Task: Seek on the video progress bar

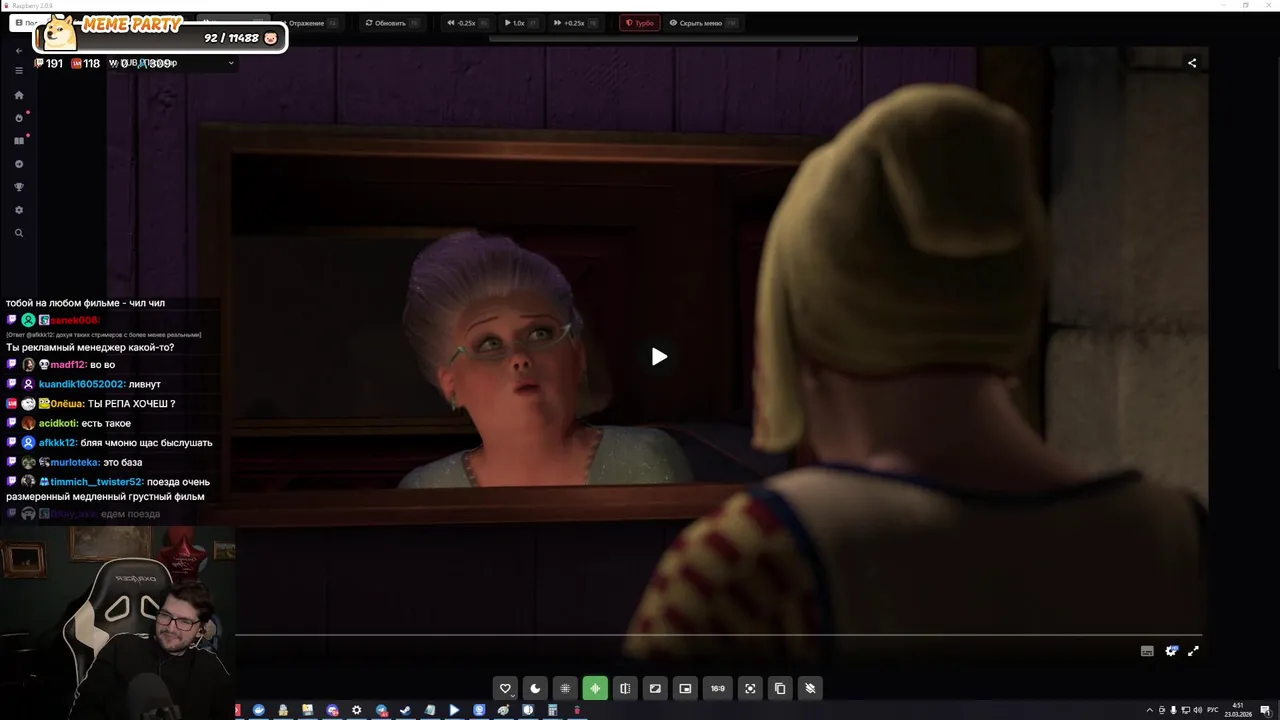Action: pos(718,634)
